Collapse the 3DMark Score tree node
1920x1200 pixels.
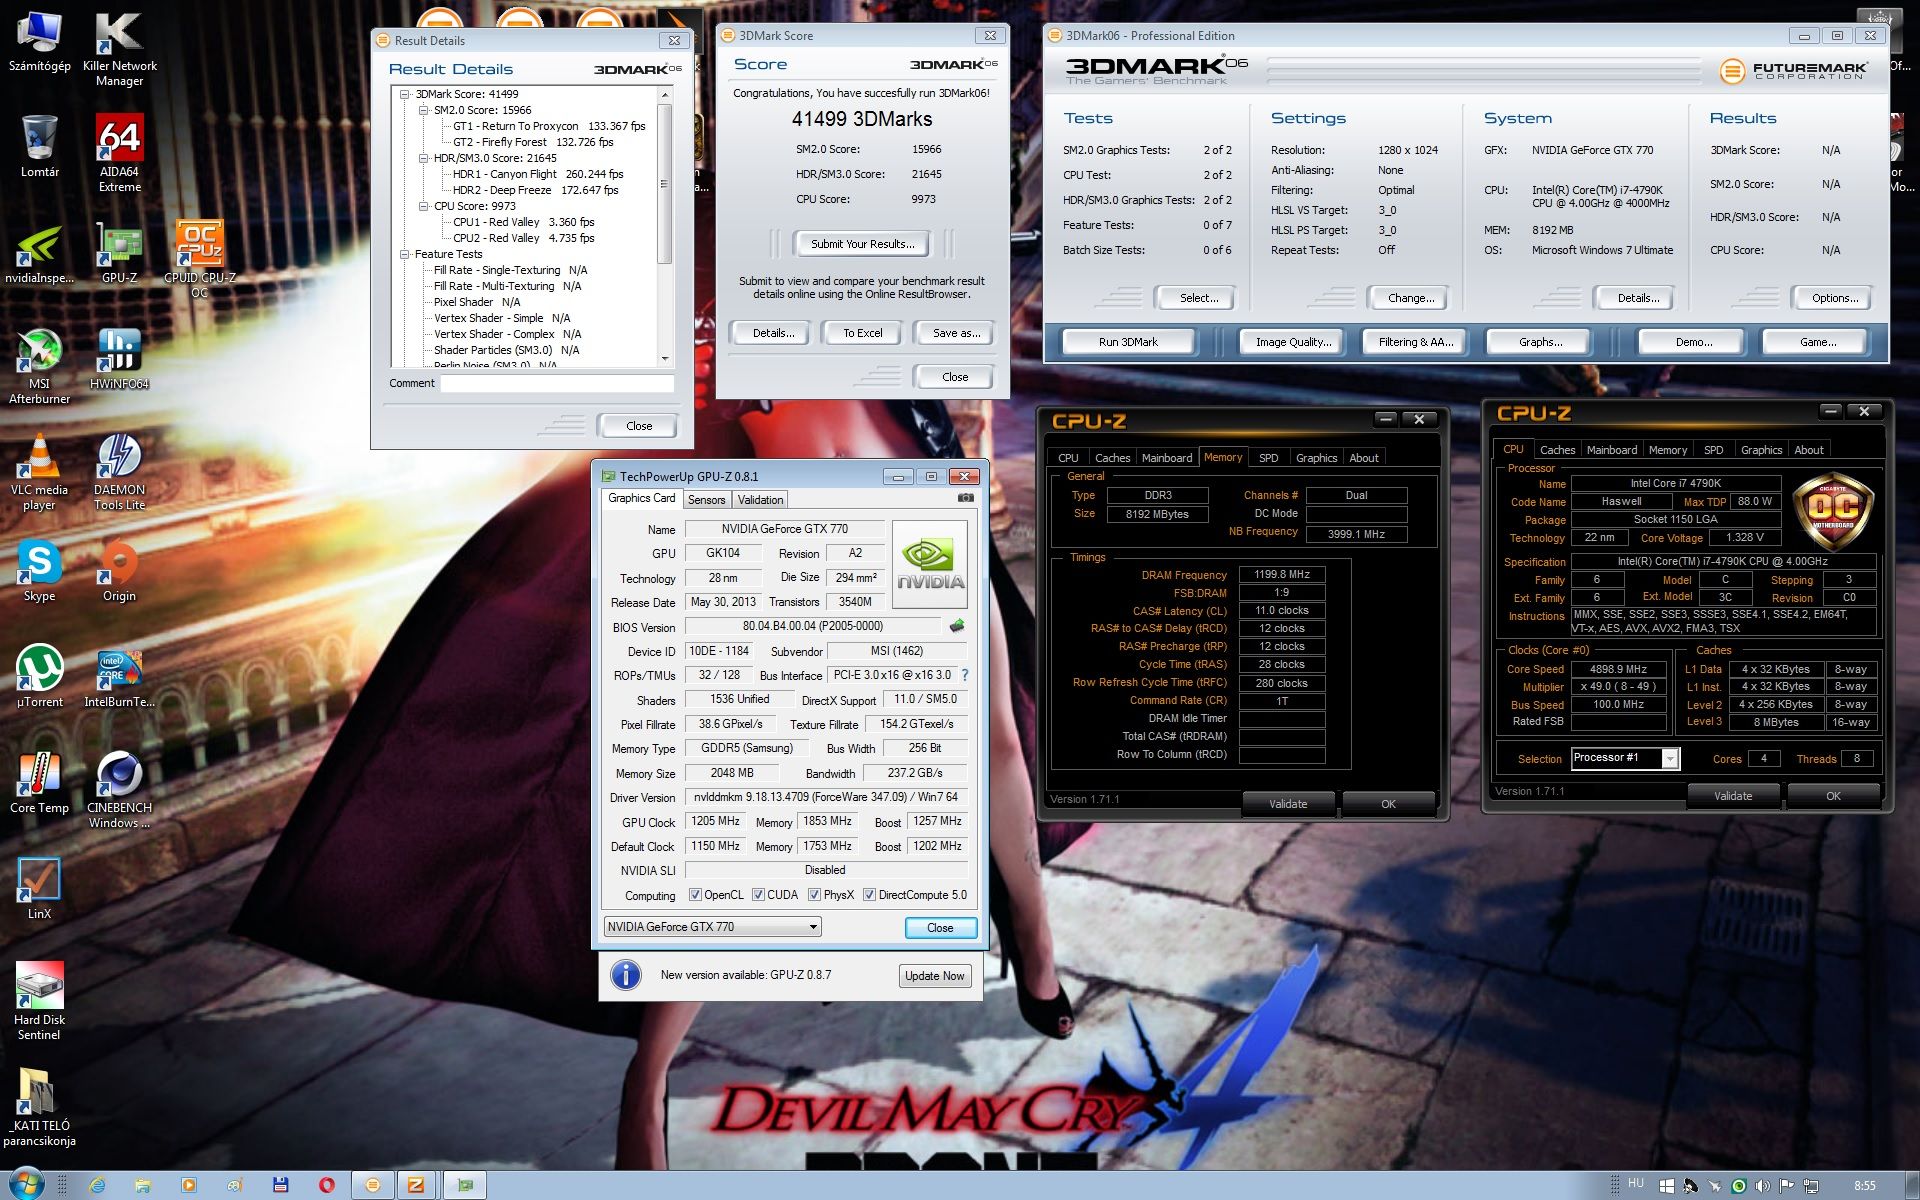(405, 94)
